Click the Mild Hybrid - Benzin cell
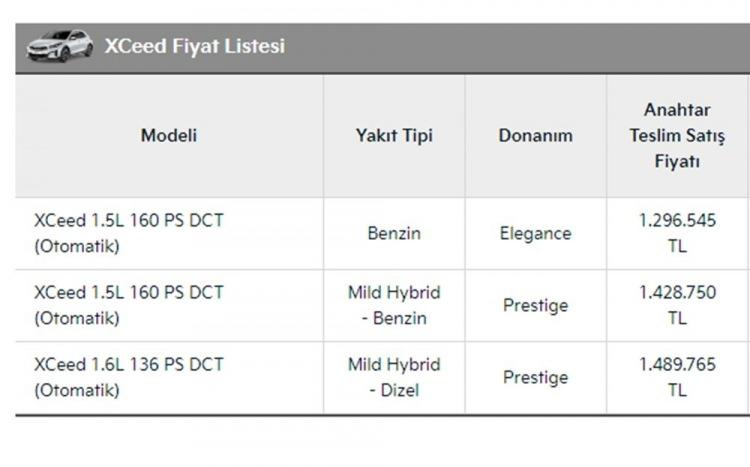 (x=394, y=305)
